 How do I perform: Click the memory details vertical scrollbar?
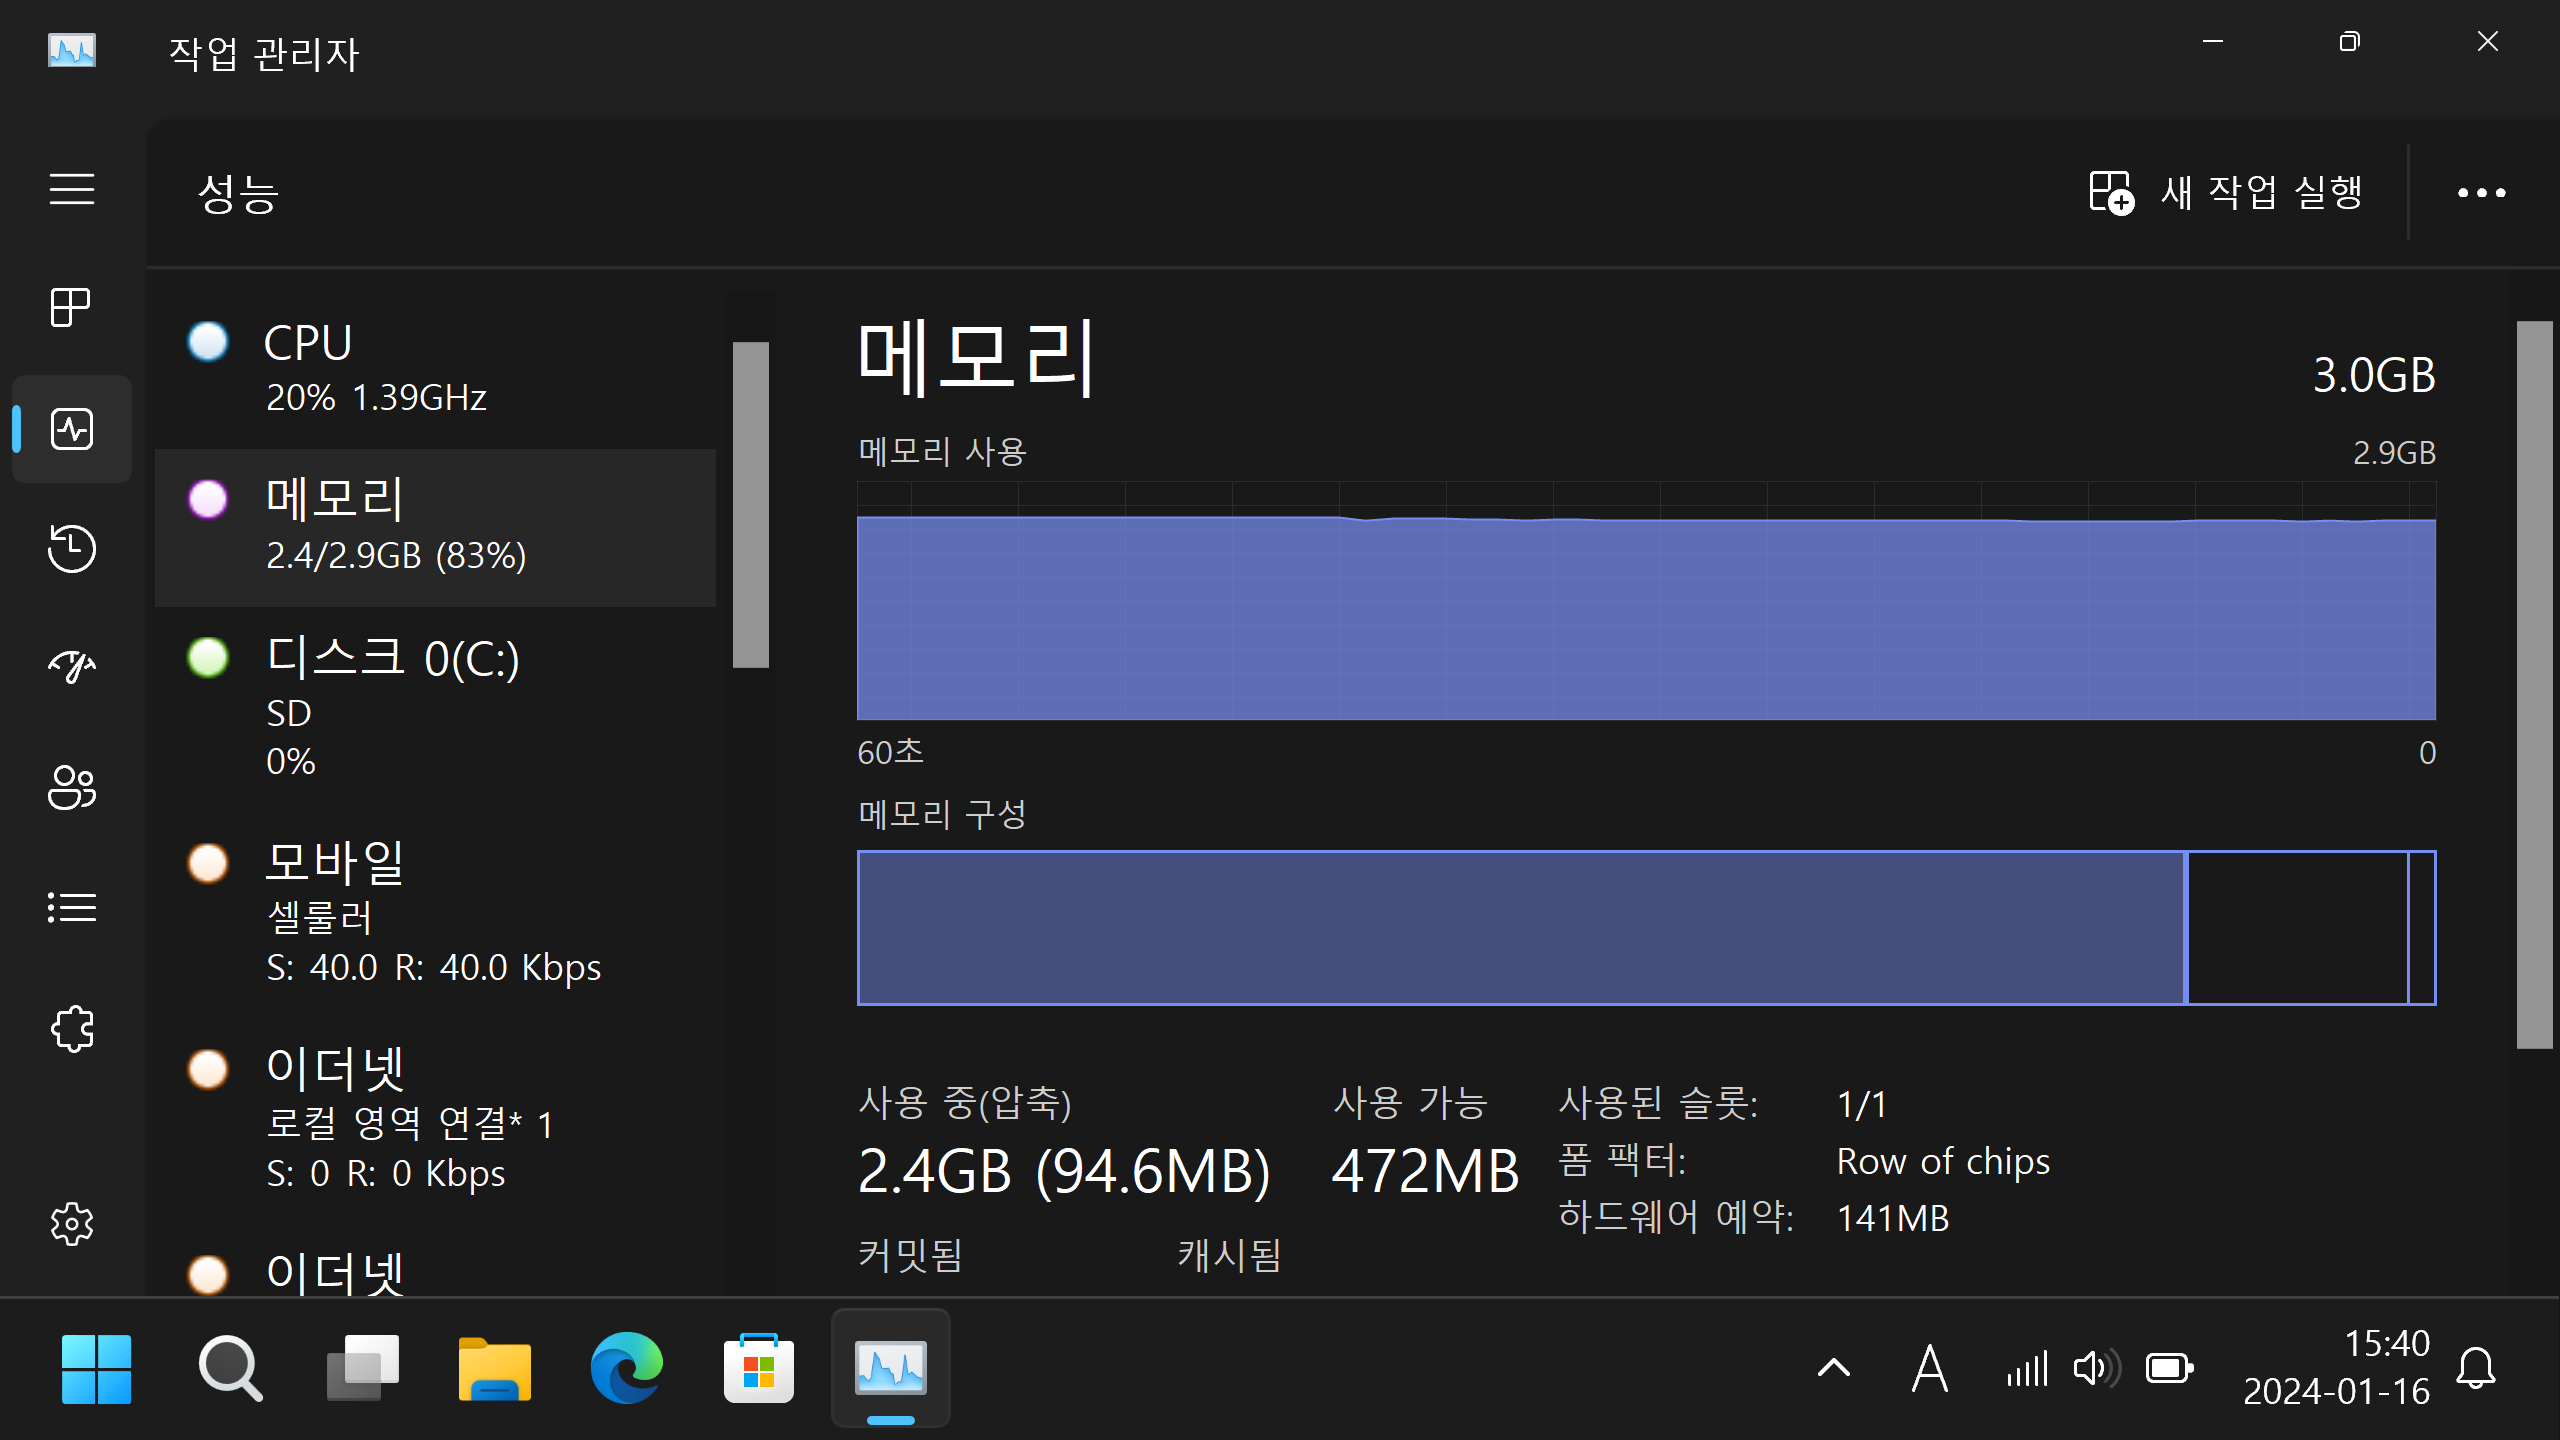2534,684
